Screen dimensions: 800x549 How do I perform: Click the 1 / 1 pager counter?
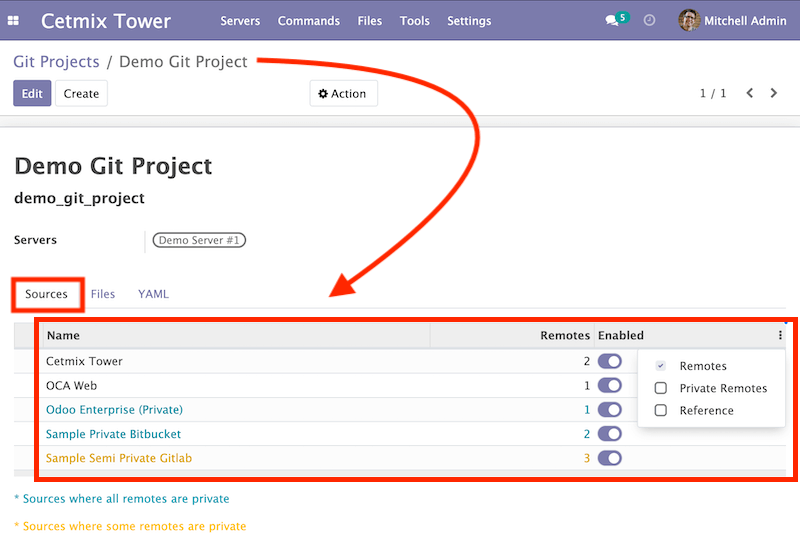click(x=713, y=93)
